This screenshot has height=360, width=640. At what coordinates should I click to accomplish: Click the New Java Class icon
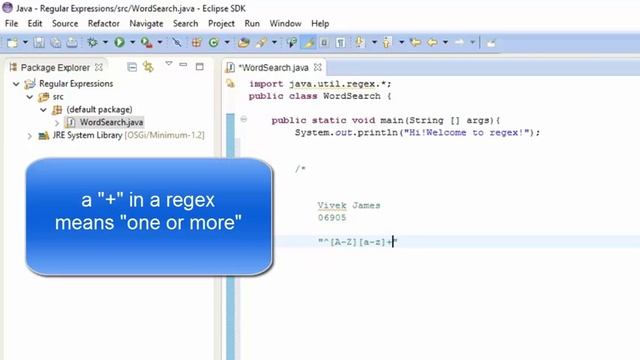click(x=213, y=42)
